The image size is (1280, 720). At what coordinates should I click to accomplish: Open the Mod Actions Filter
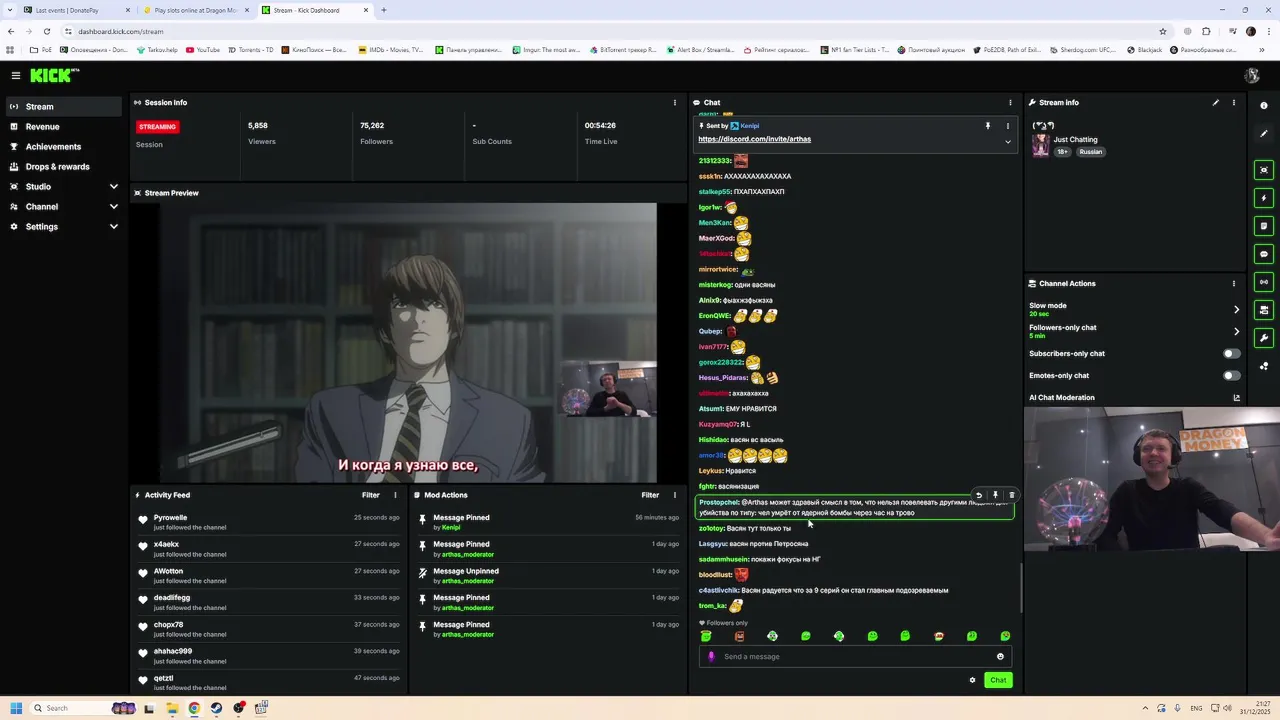(x=650, y=495)
